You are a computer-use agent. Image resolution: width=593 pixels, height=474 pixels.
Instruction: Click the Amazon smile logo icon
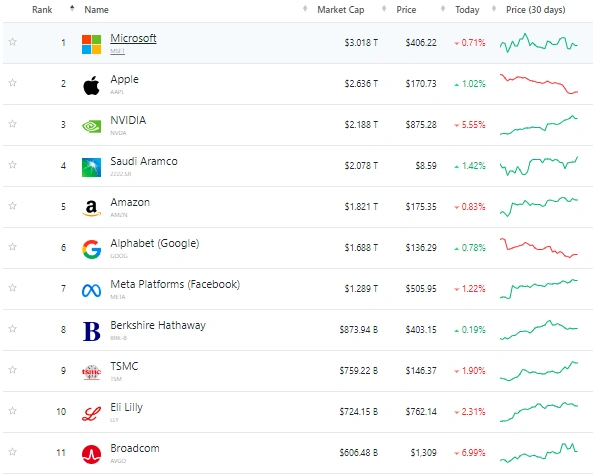92,208
